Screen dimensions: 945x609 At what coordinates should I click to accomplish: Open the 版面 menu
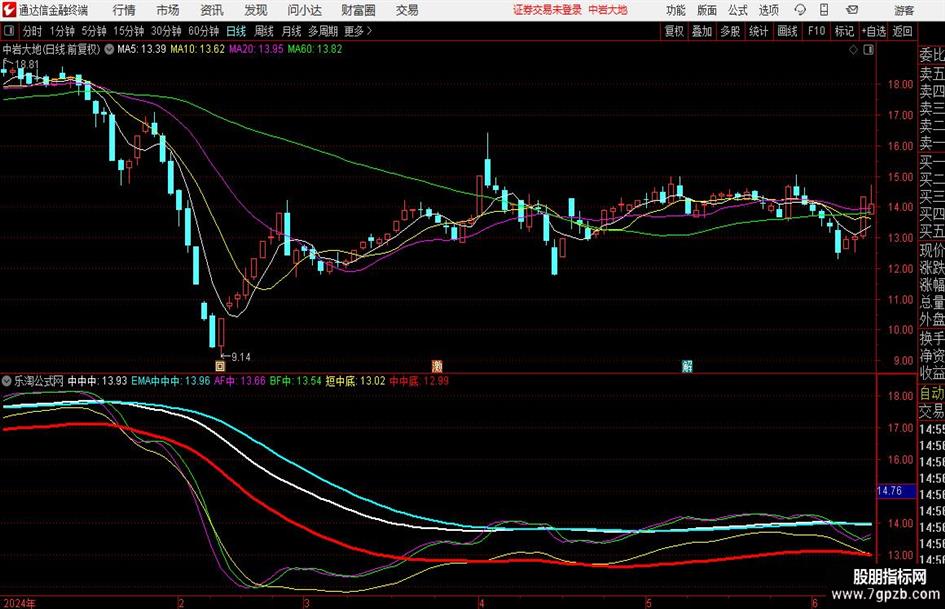(x=707, y=10)
